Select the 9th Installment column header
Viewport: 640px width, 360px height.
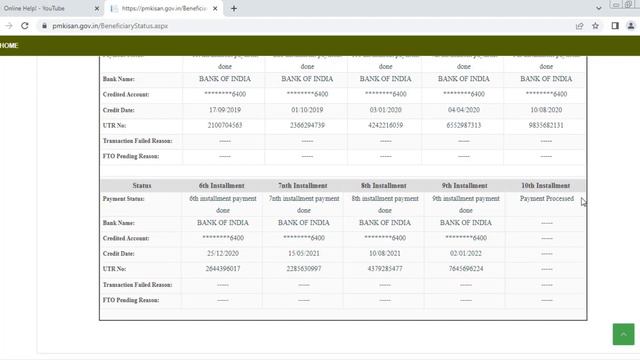(x=464, y=186)
